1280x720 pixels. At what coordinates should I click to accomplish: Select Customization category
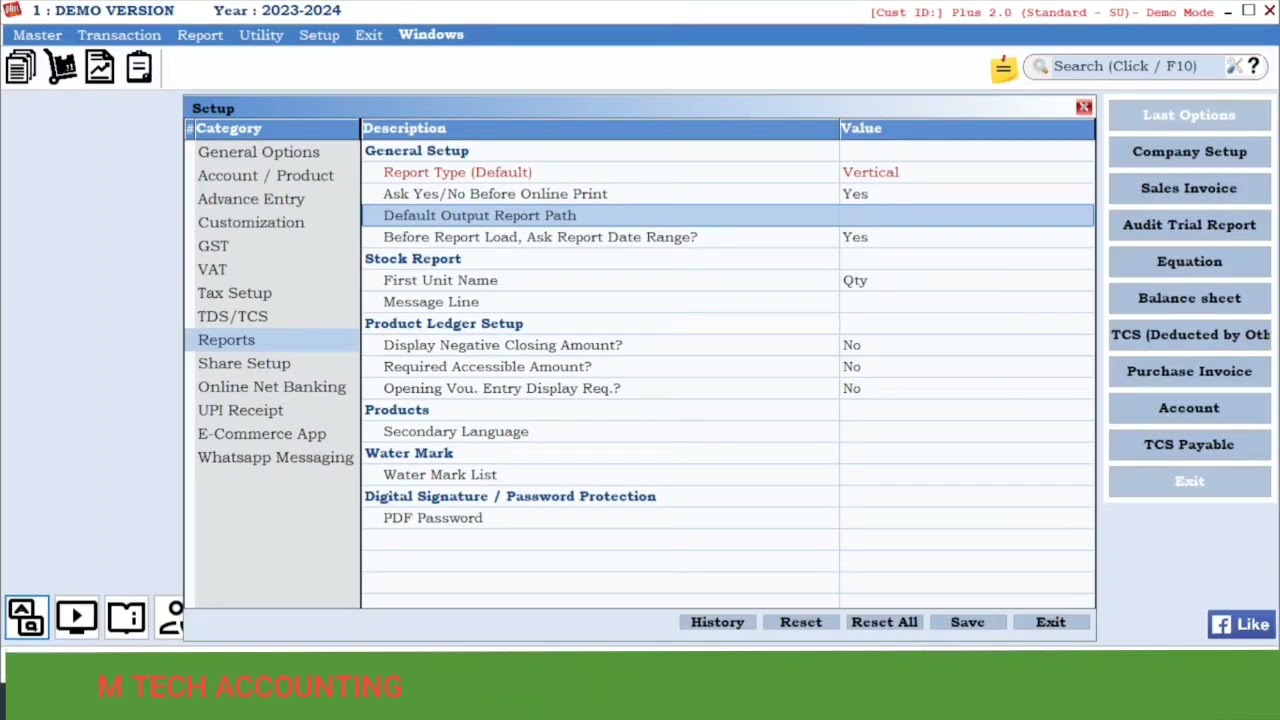click(x=251, y=222)
